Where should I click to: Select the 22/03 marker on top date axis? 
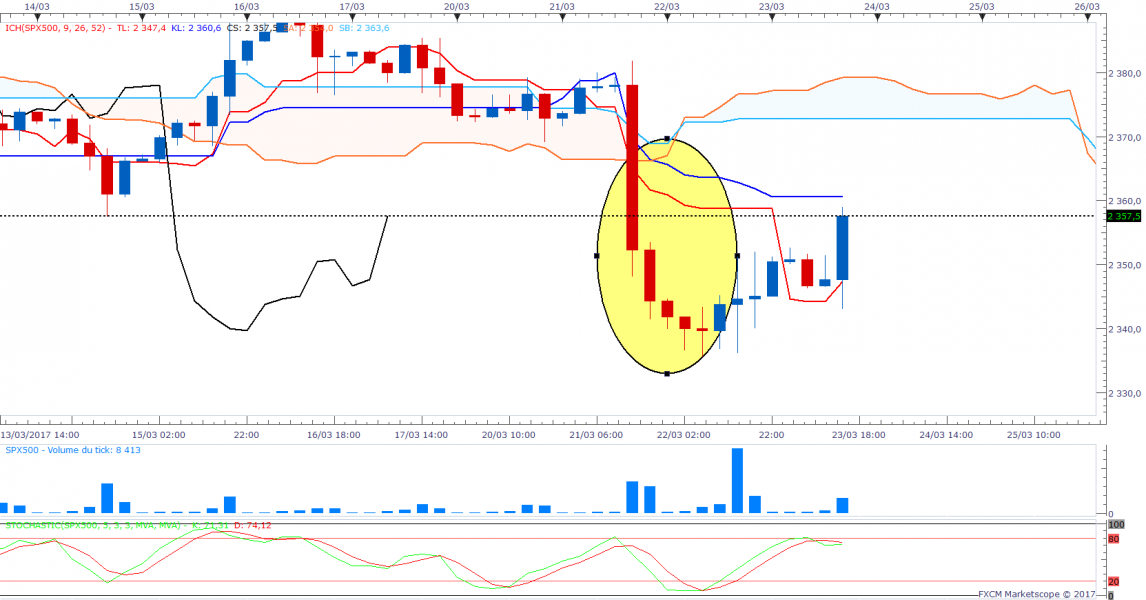tap(667, 6)
